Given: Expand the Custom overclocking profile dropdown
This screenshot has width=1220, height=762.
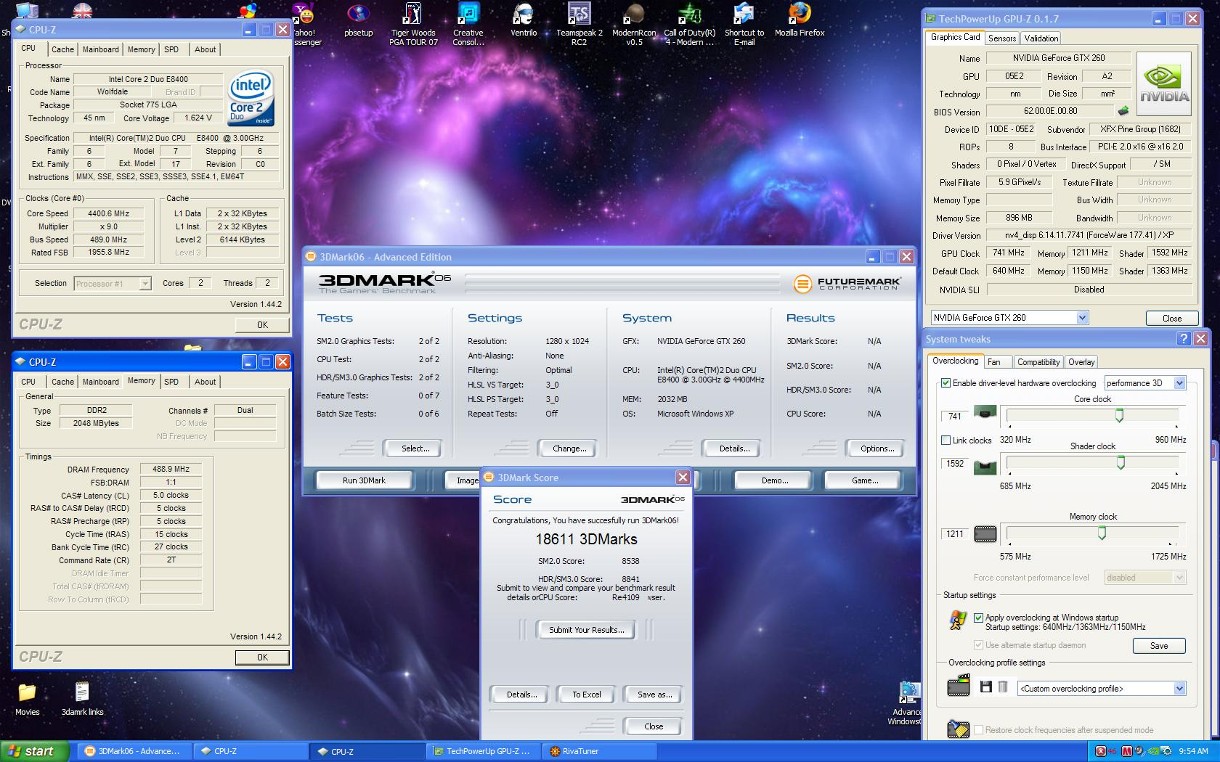Looking at the screenshot, I should 1101,688.
